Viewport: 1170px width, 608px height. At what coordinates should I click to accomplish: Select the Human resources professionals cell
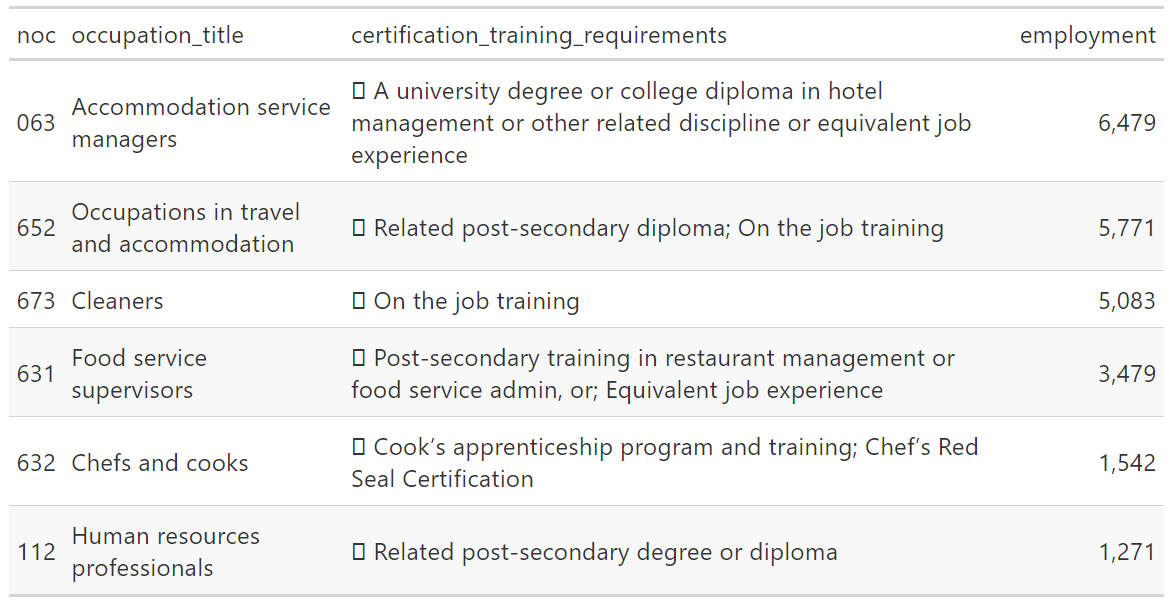tap(165, 552)
